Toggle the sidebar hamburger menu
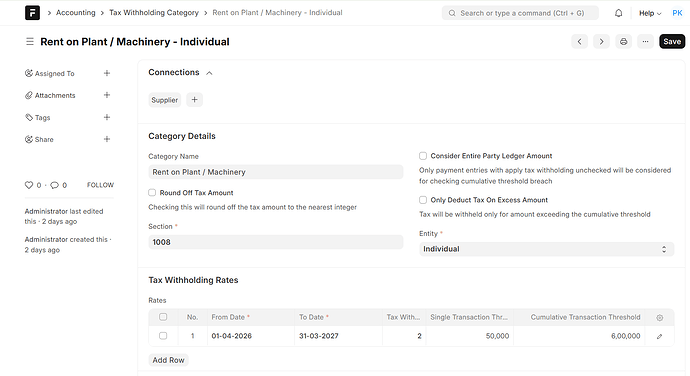690x376 pixels. [30, 41]
